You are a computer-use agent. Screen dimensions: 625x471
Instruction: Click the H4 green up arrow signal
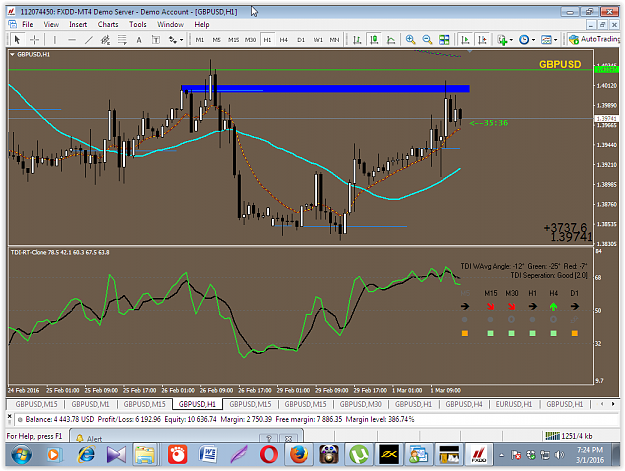pyautogui.click(x=553, y=306)
